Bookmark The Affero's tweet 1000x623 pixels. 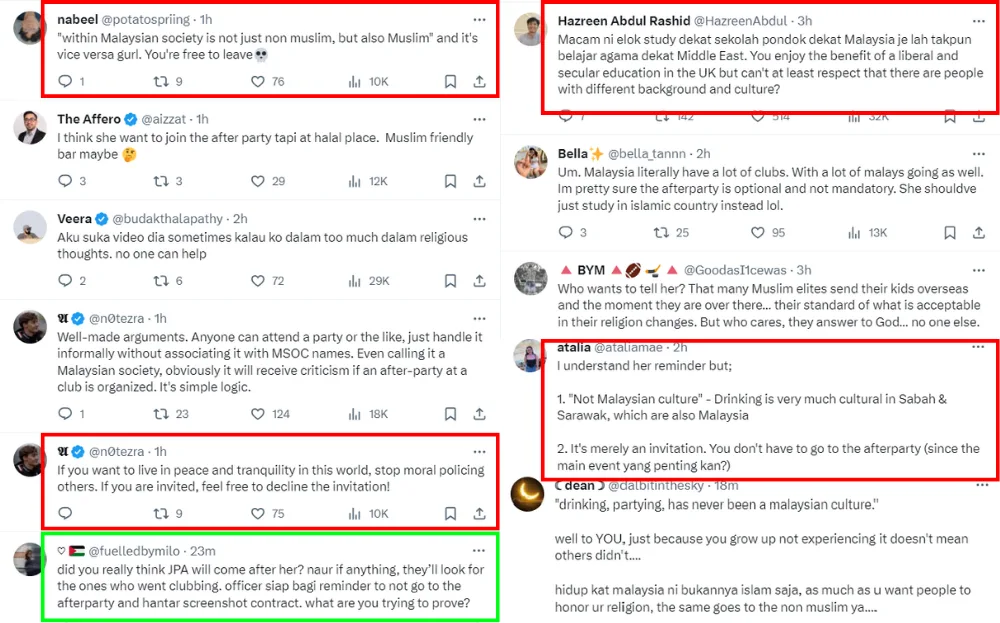pyautogui.click(x=450, y=181)
